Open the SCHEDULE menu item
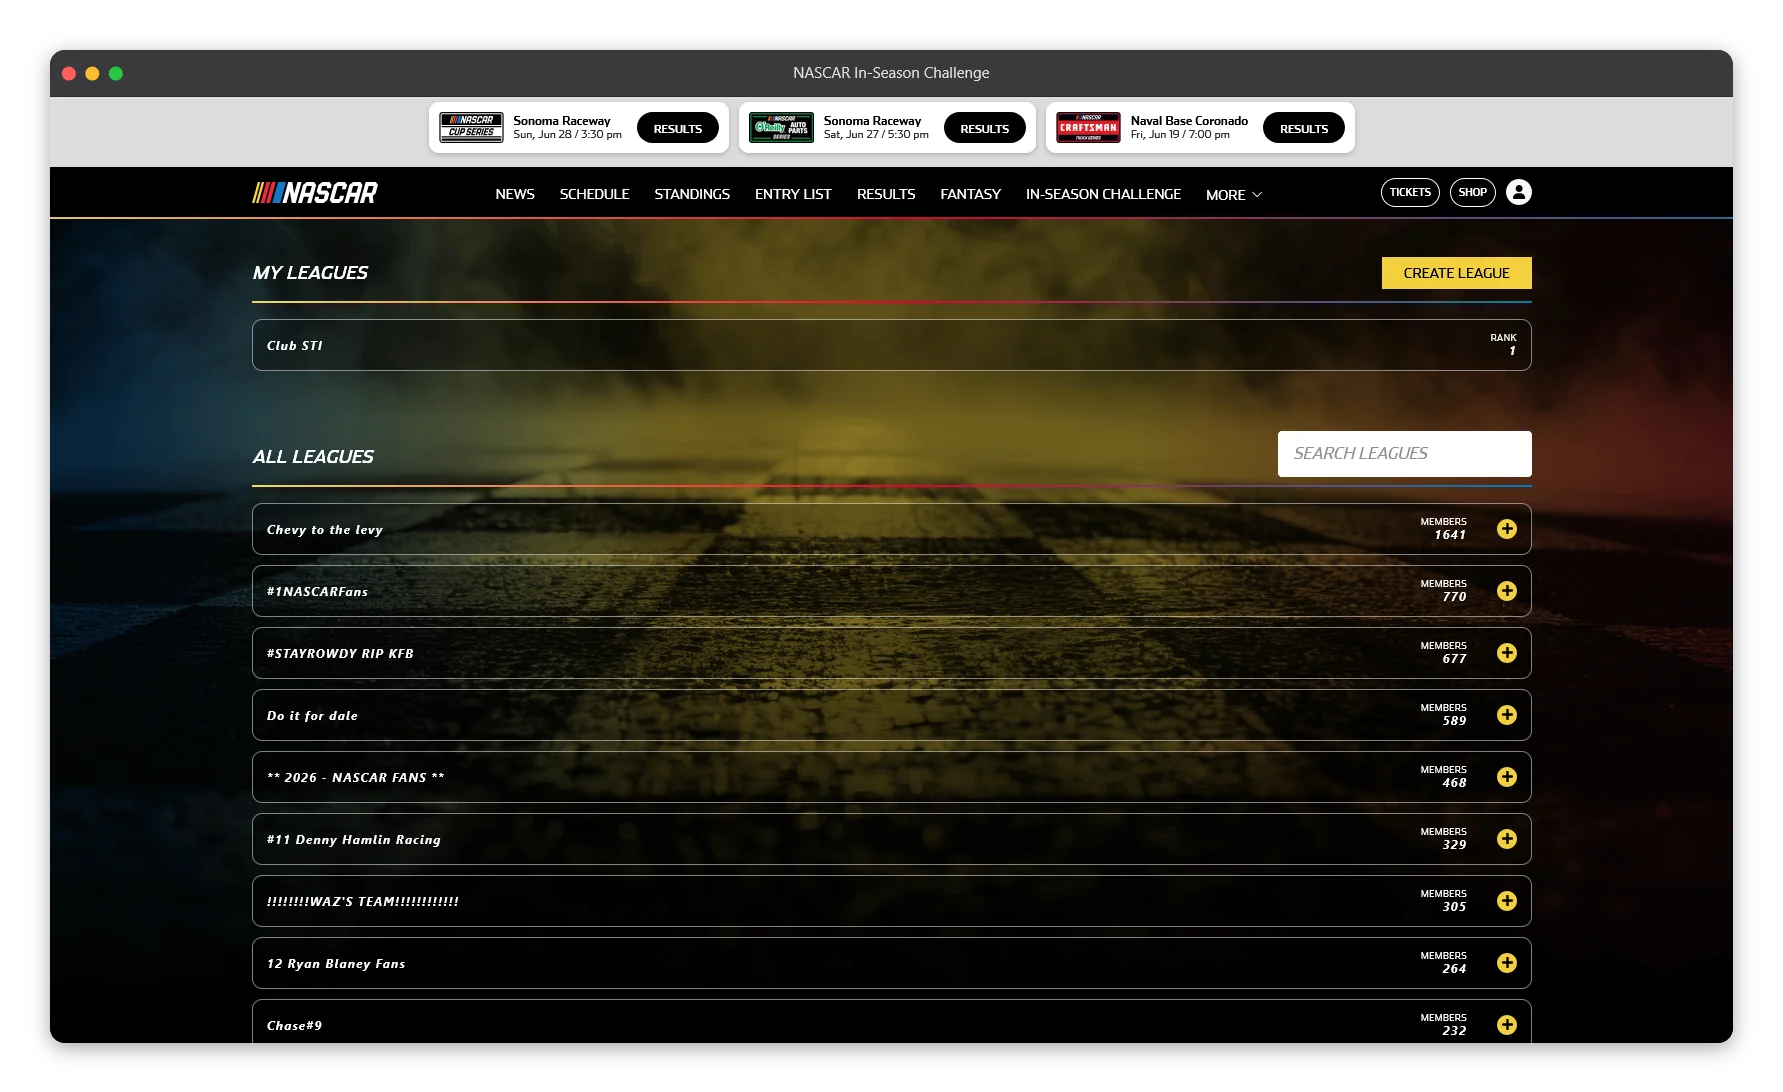This screenshot has height=1092, width=1783. coord(594,194)
